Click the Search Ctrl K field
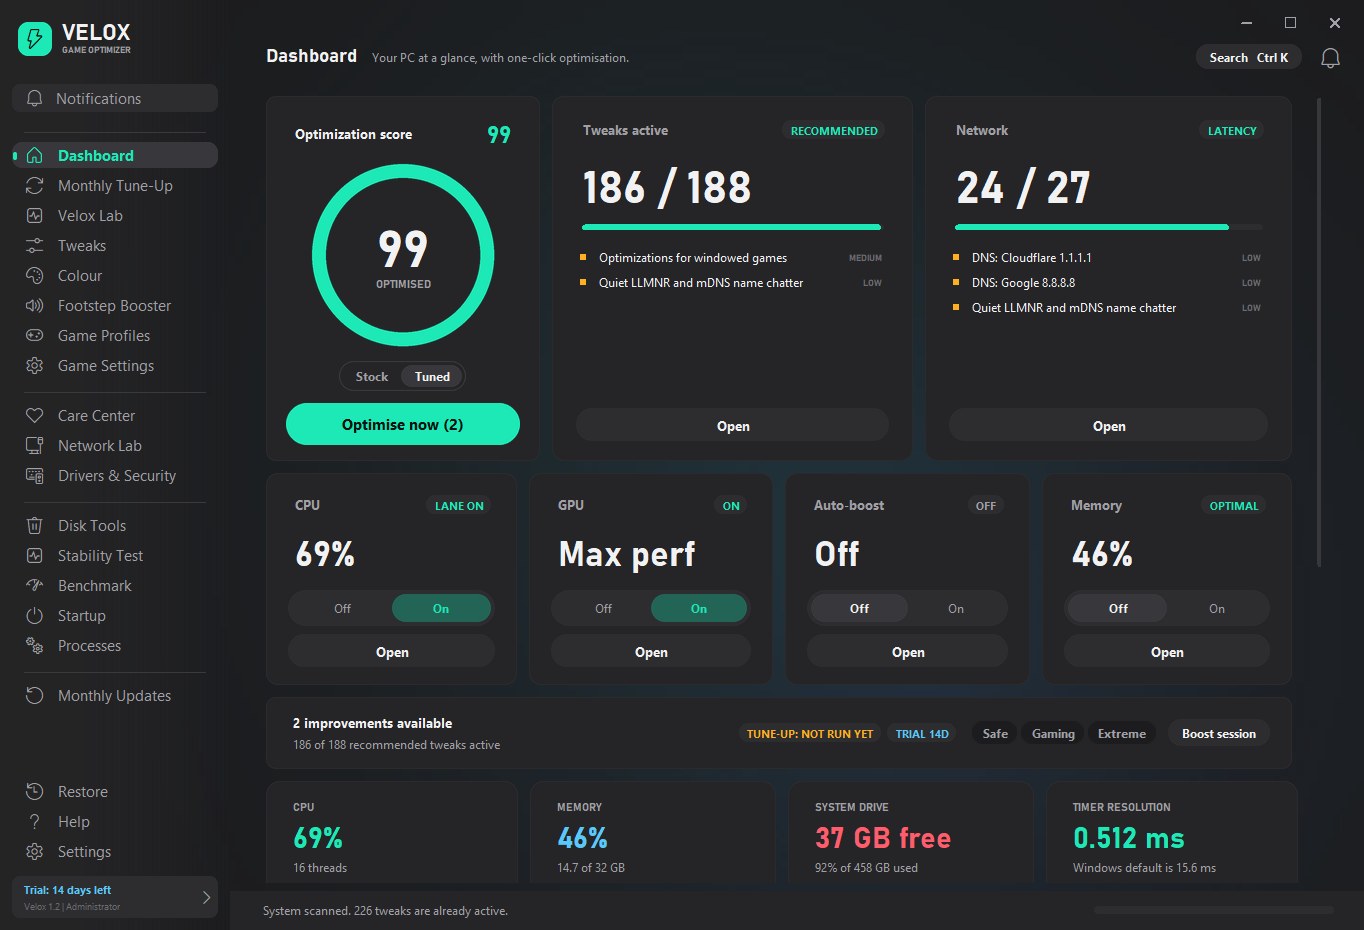 coord(1248,58)
